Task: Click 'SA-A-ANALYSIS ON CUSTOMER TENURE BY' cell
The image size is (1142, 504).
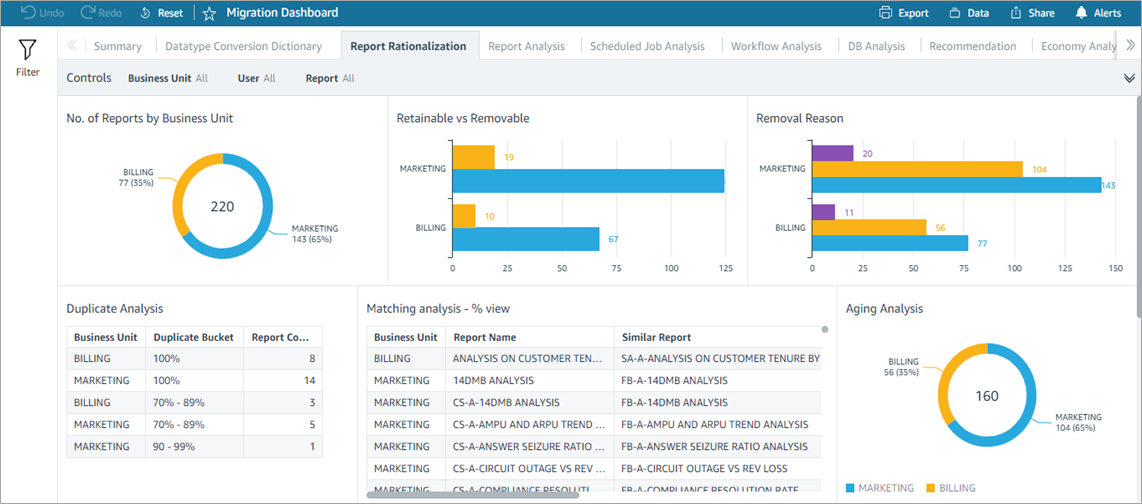Action: (717, 358)
